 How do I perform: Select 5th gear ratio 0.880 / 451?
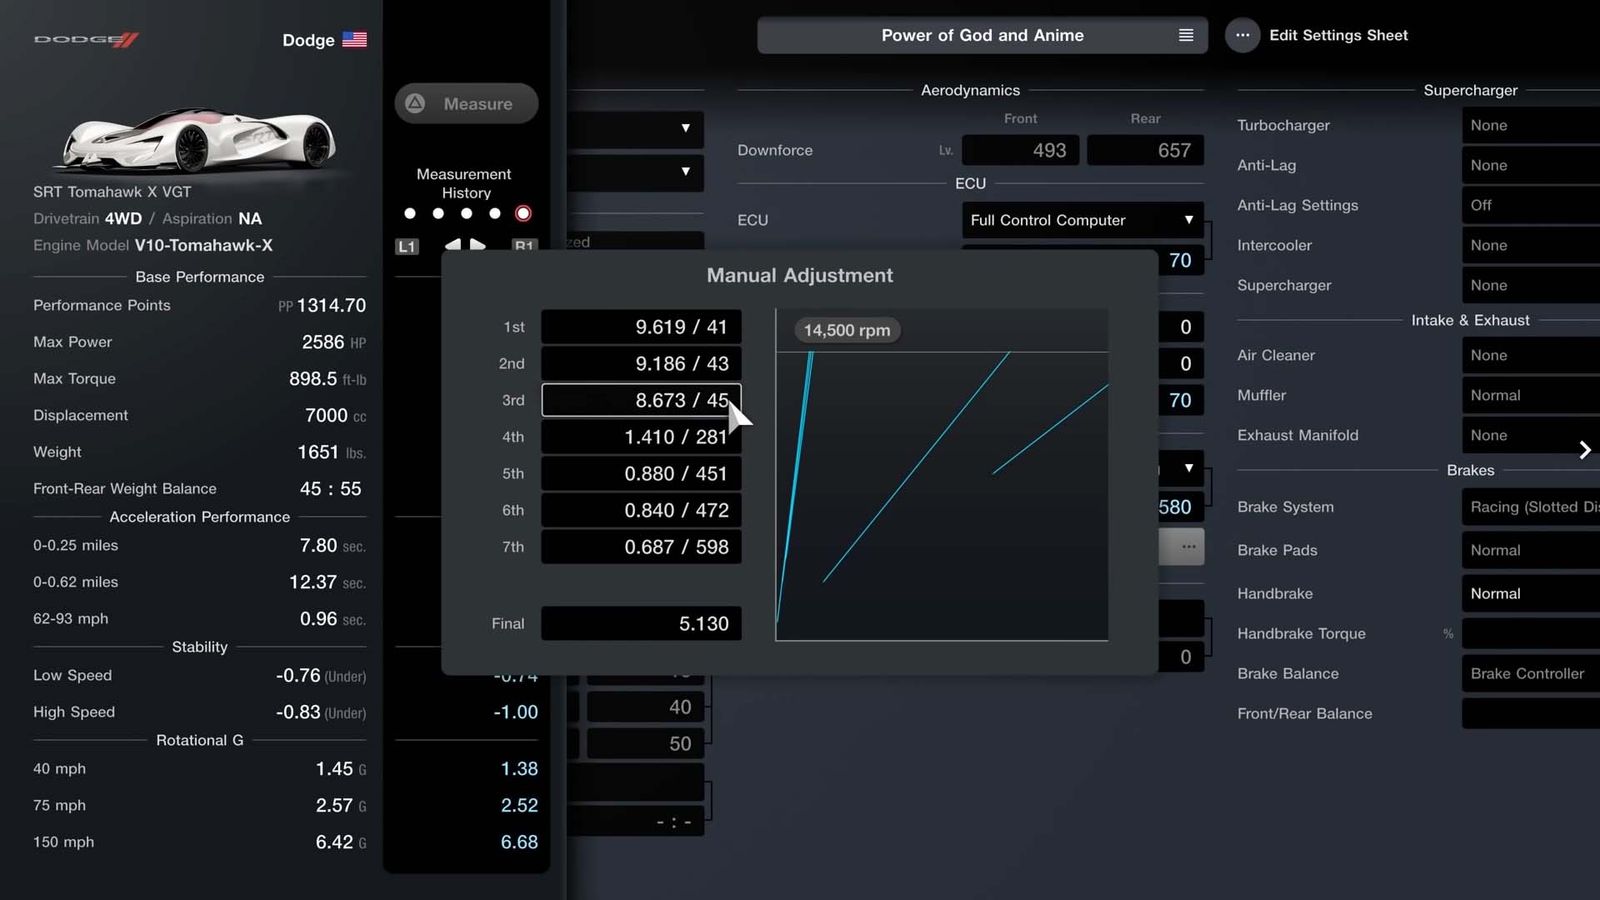click(x=641, y=473)
